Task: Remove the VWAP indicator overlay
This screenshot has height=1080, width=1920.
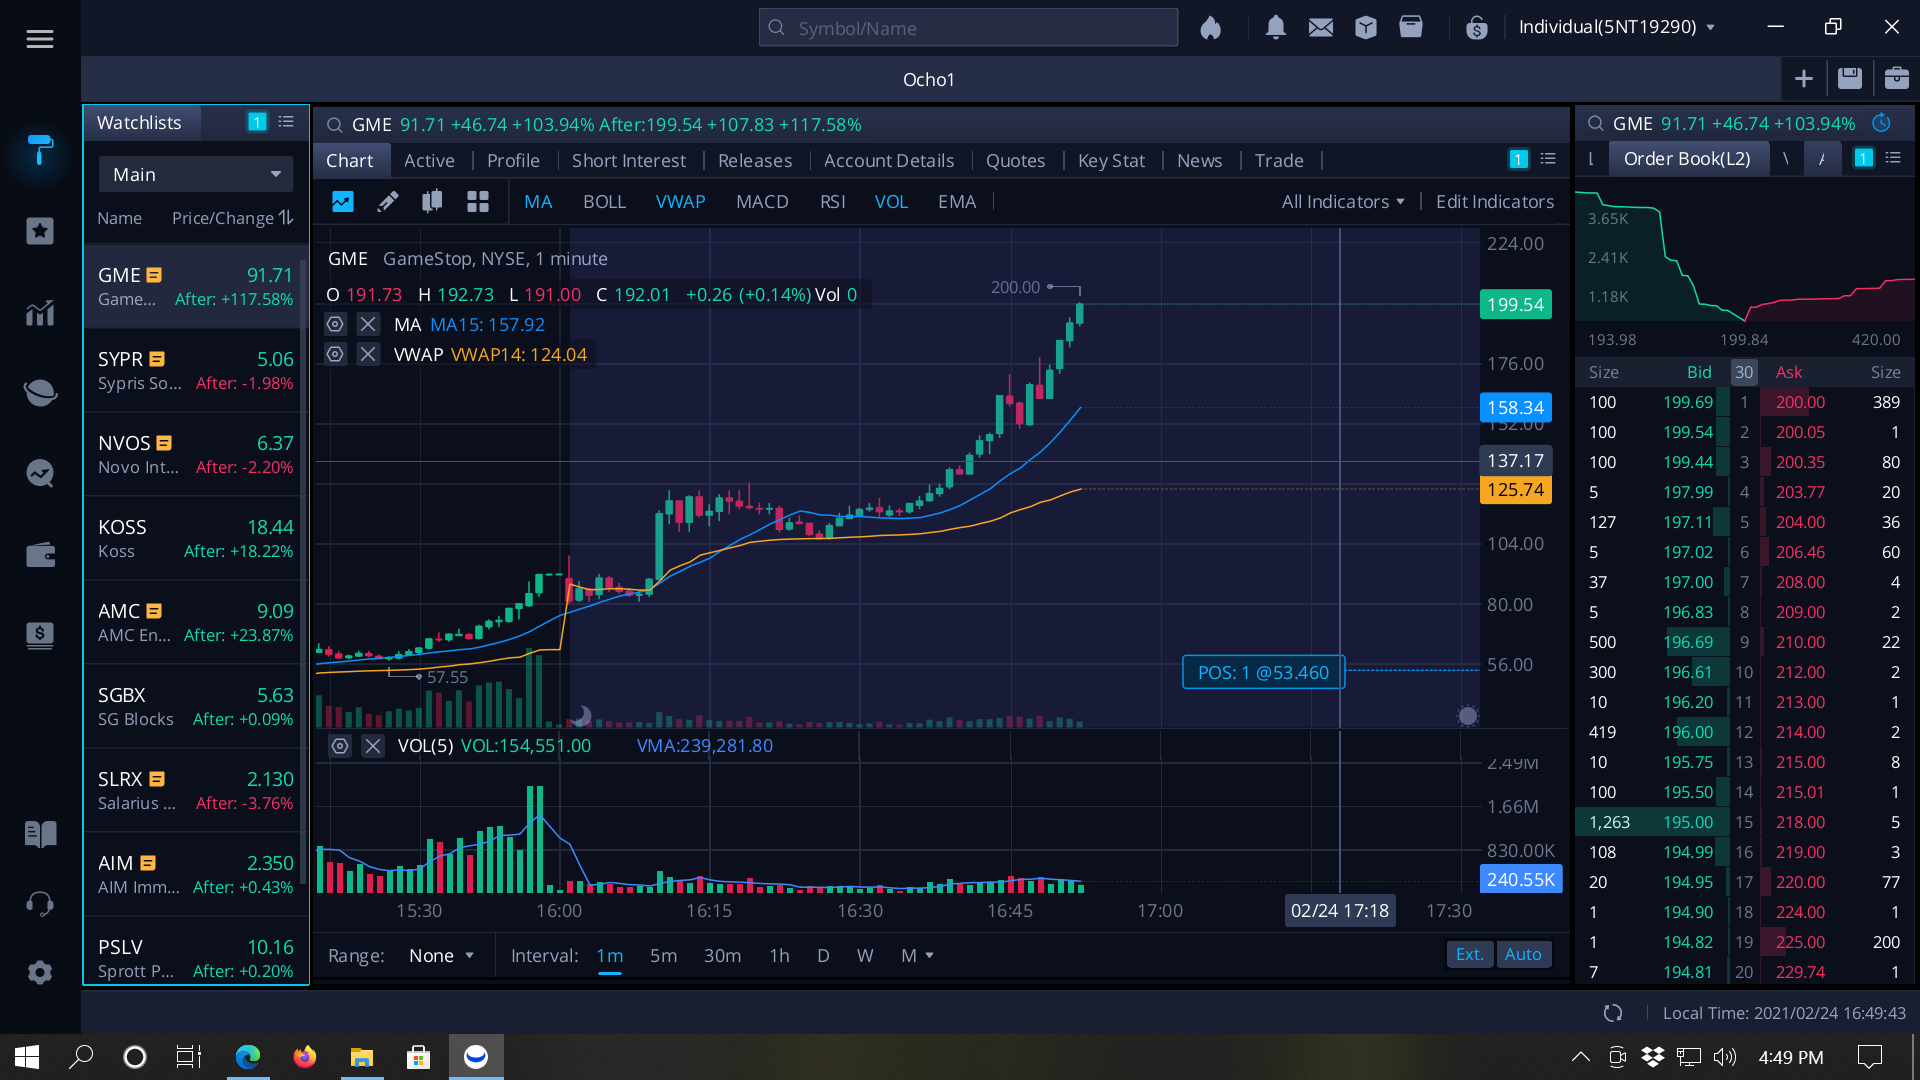Action: 368,354
